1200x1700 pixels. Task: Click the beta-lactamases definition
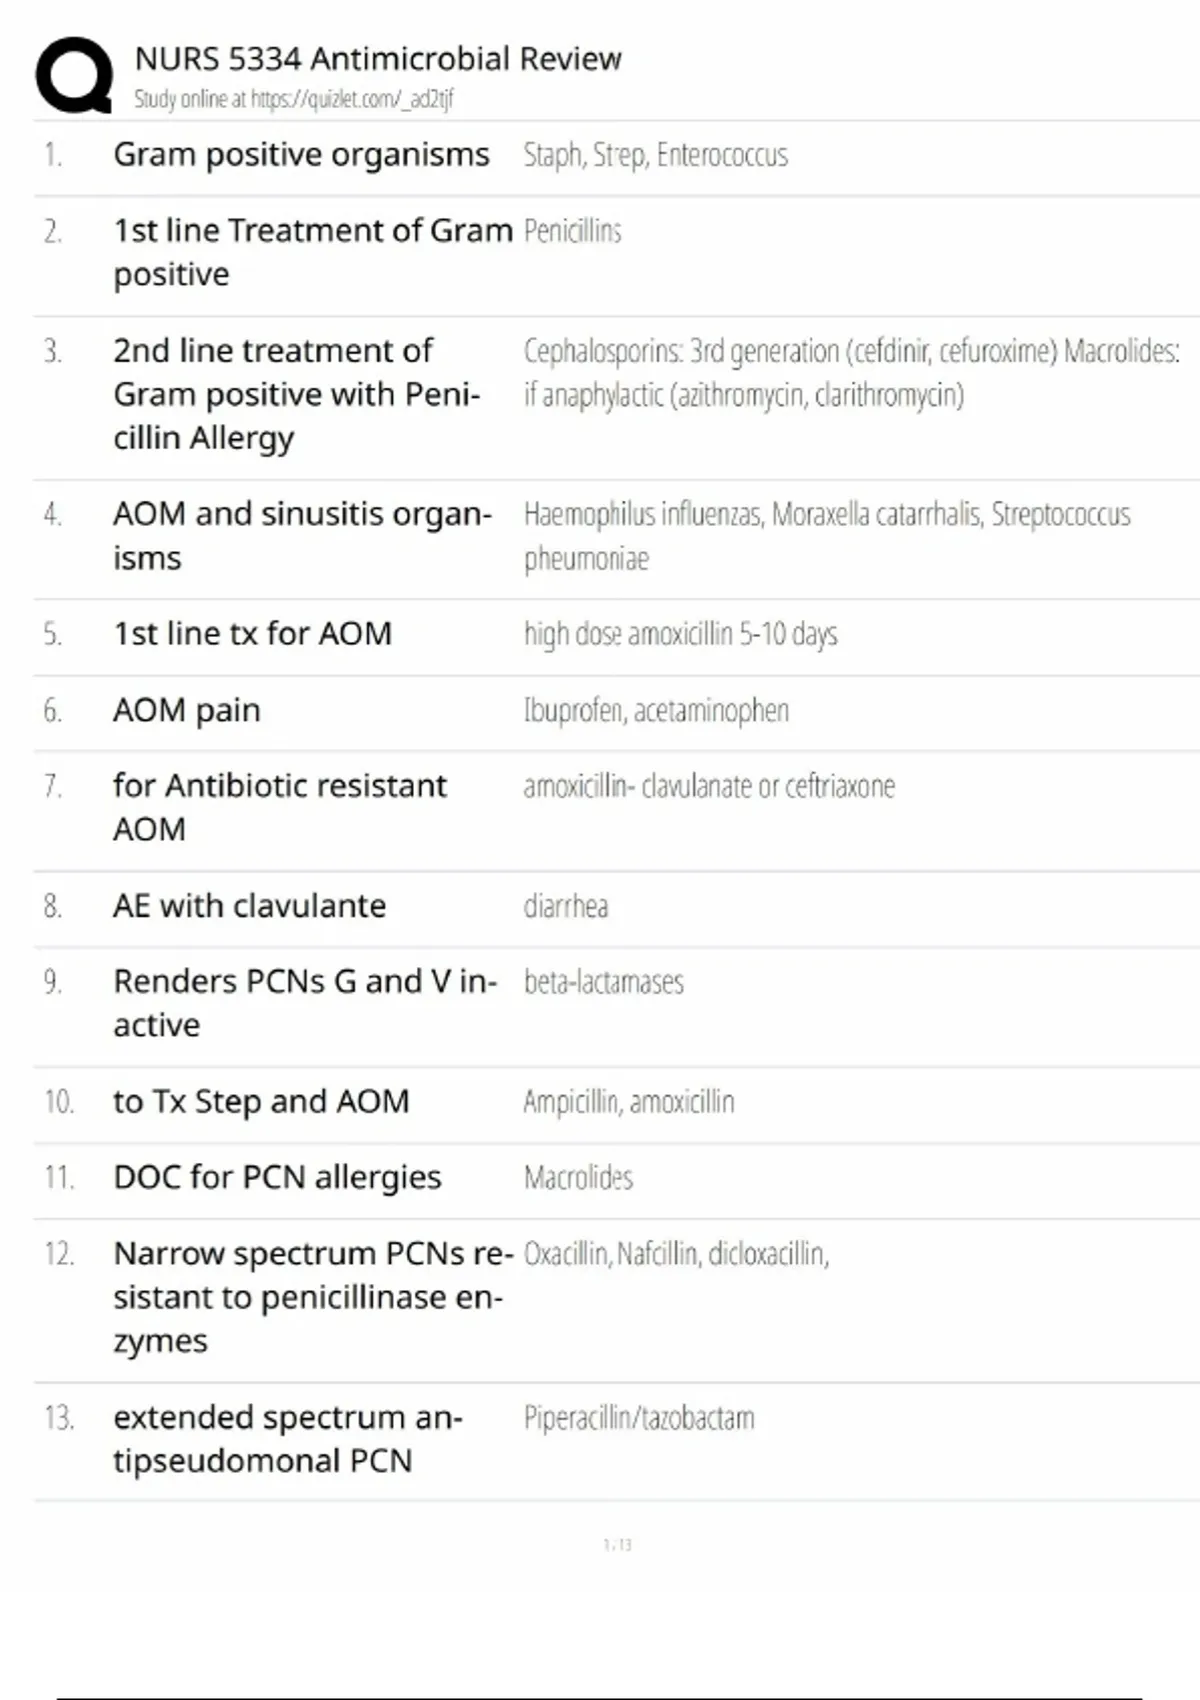tap(603, 982)
